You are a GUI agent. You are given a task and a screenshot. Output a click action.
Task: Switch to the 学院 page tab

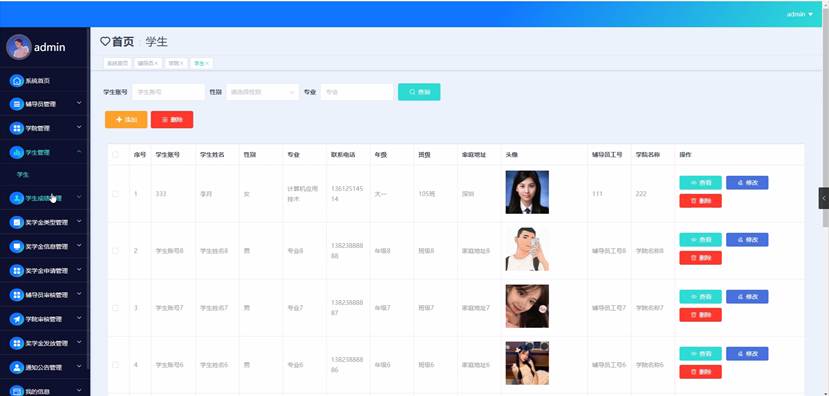[x=176, y=63]
